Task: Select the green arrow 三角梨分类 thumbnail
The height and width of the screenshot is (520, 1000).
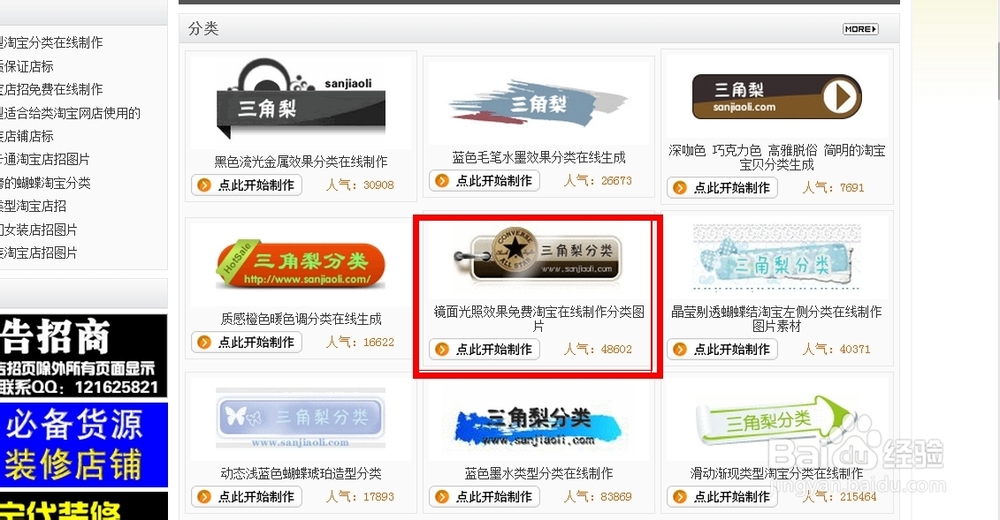Action: pos(777,419)
